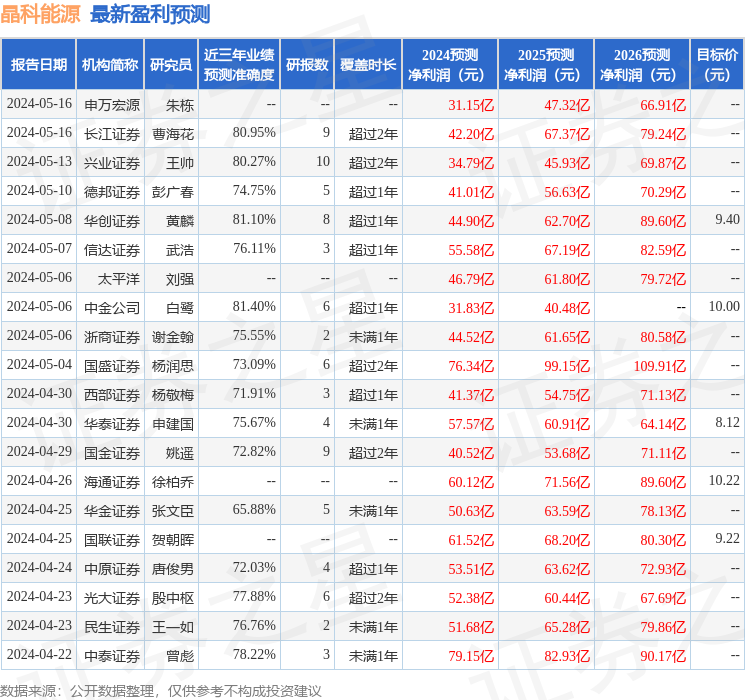Click analyst name 王帅
745x700 pixels.
click(x=180, y=163)
